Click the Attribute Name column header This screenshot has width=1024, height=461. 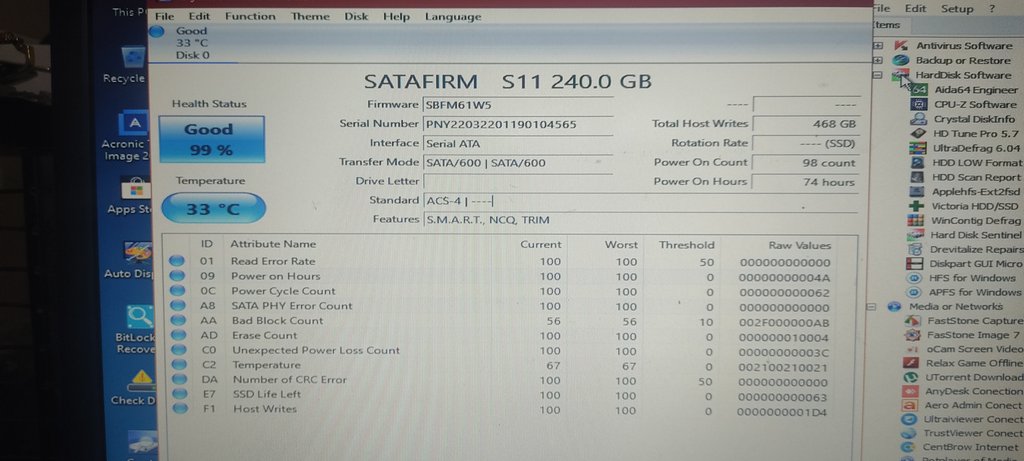coord(273,244)
